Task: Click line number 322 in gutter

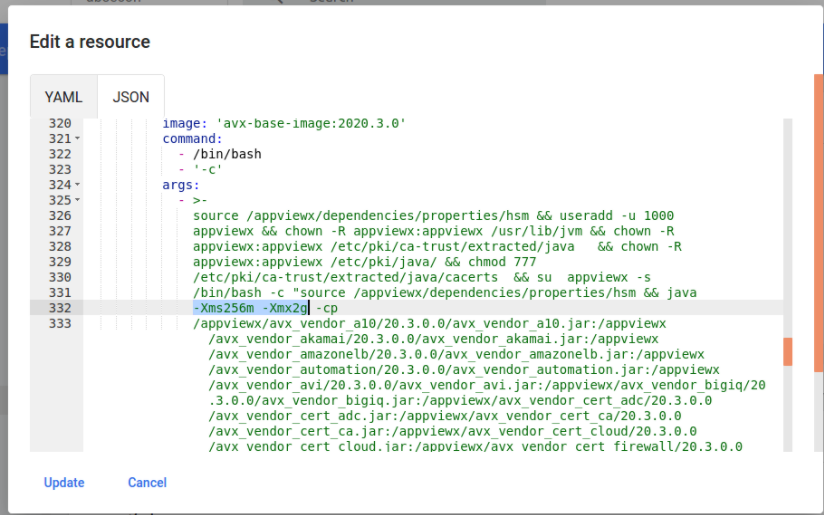Action: pos(60,154)
